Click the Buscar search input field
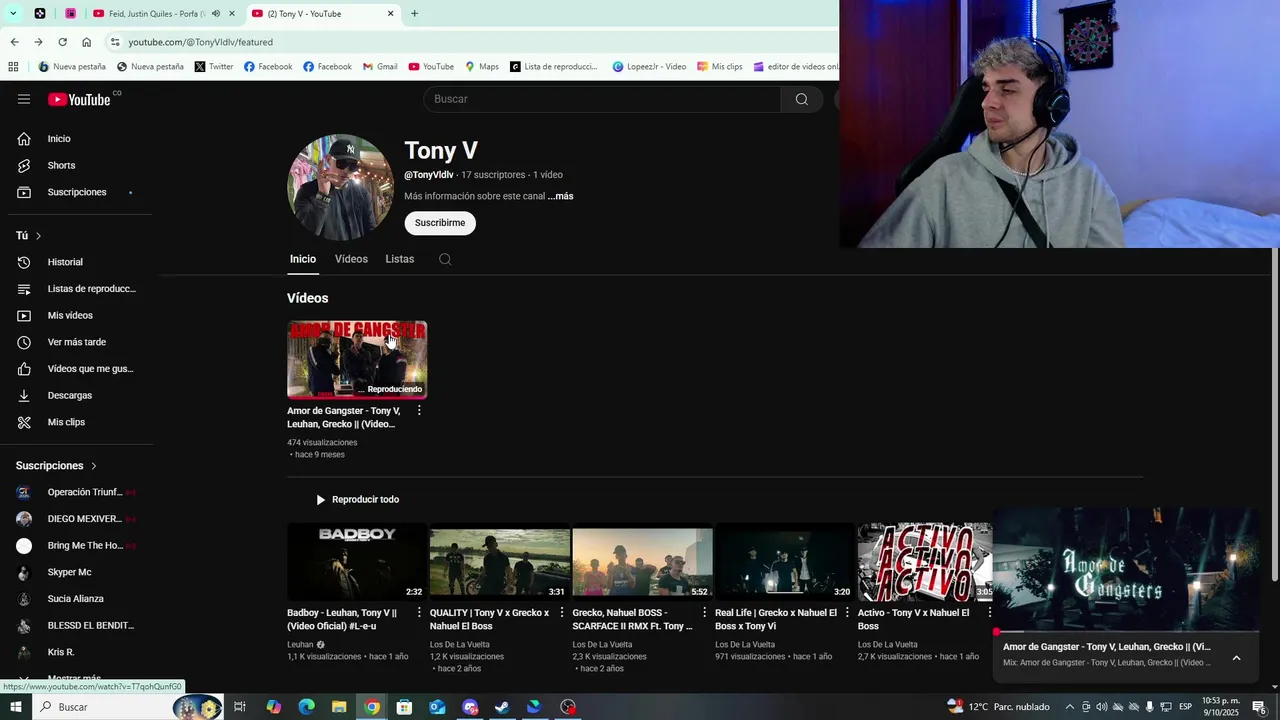Viewport: 1280px width, 720px height. click(x=602, y=99)
